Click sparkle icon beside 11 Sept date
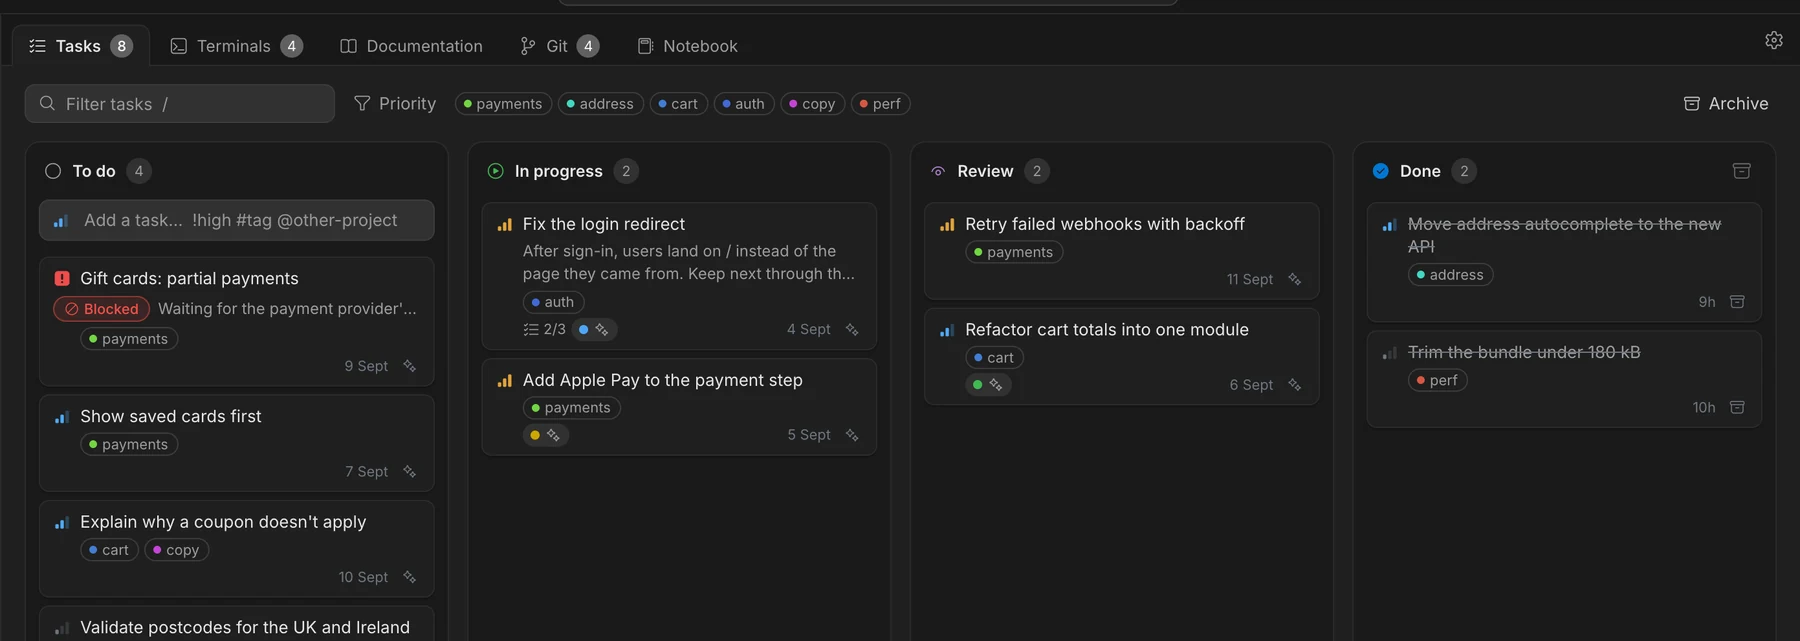Screen dimensions: 1800x641 tap(1294, 279)
